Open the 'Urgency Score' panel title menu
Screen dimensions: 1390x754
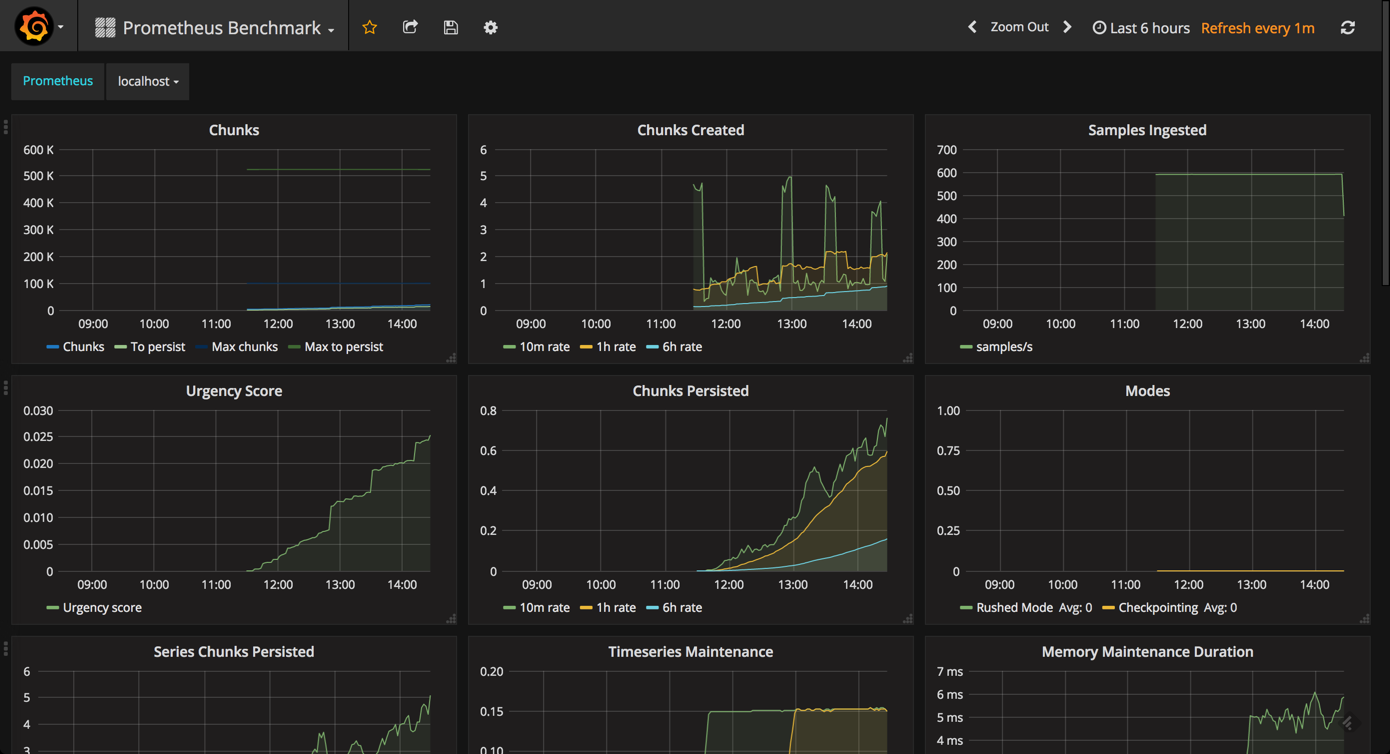pyautogui.click(x=234, y=390)
